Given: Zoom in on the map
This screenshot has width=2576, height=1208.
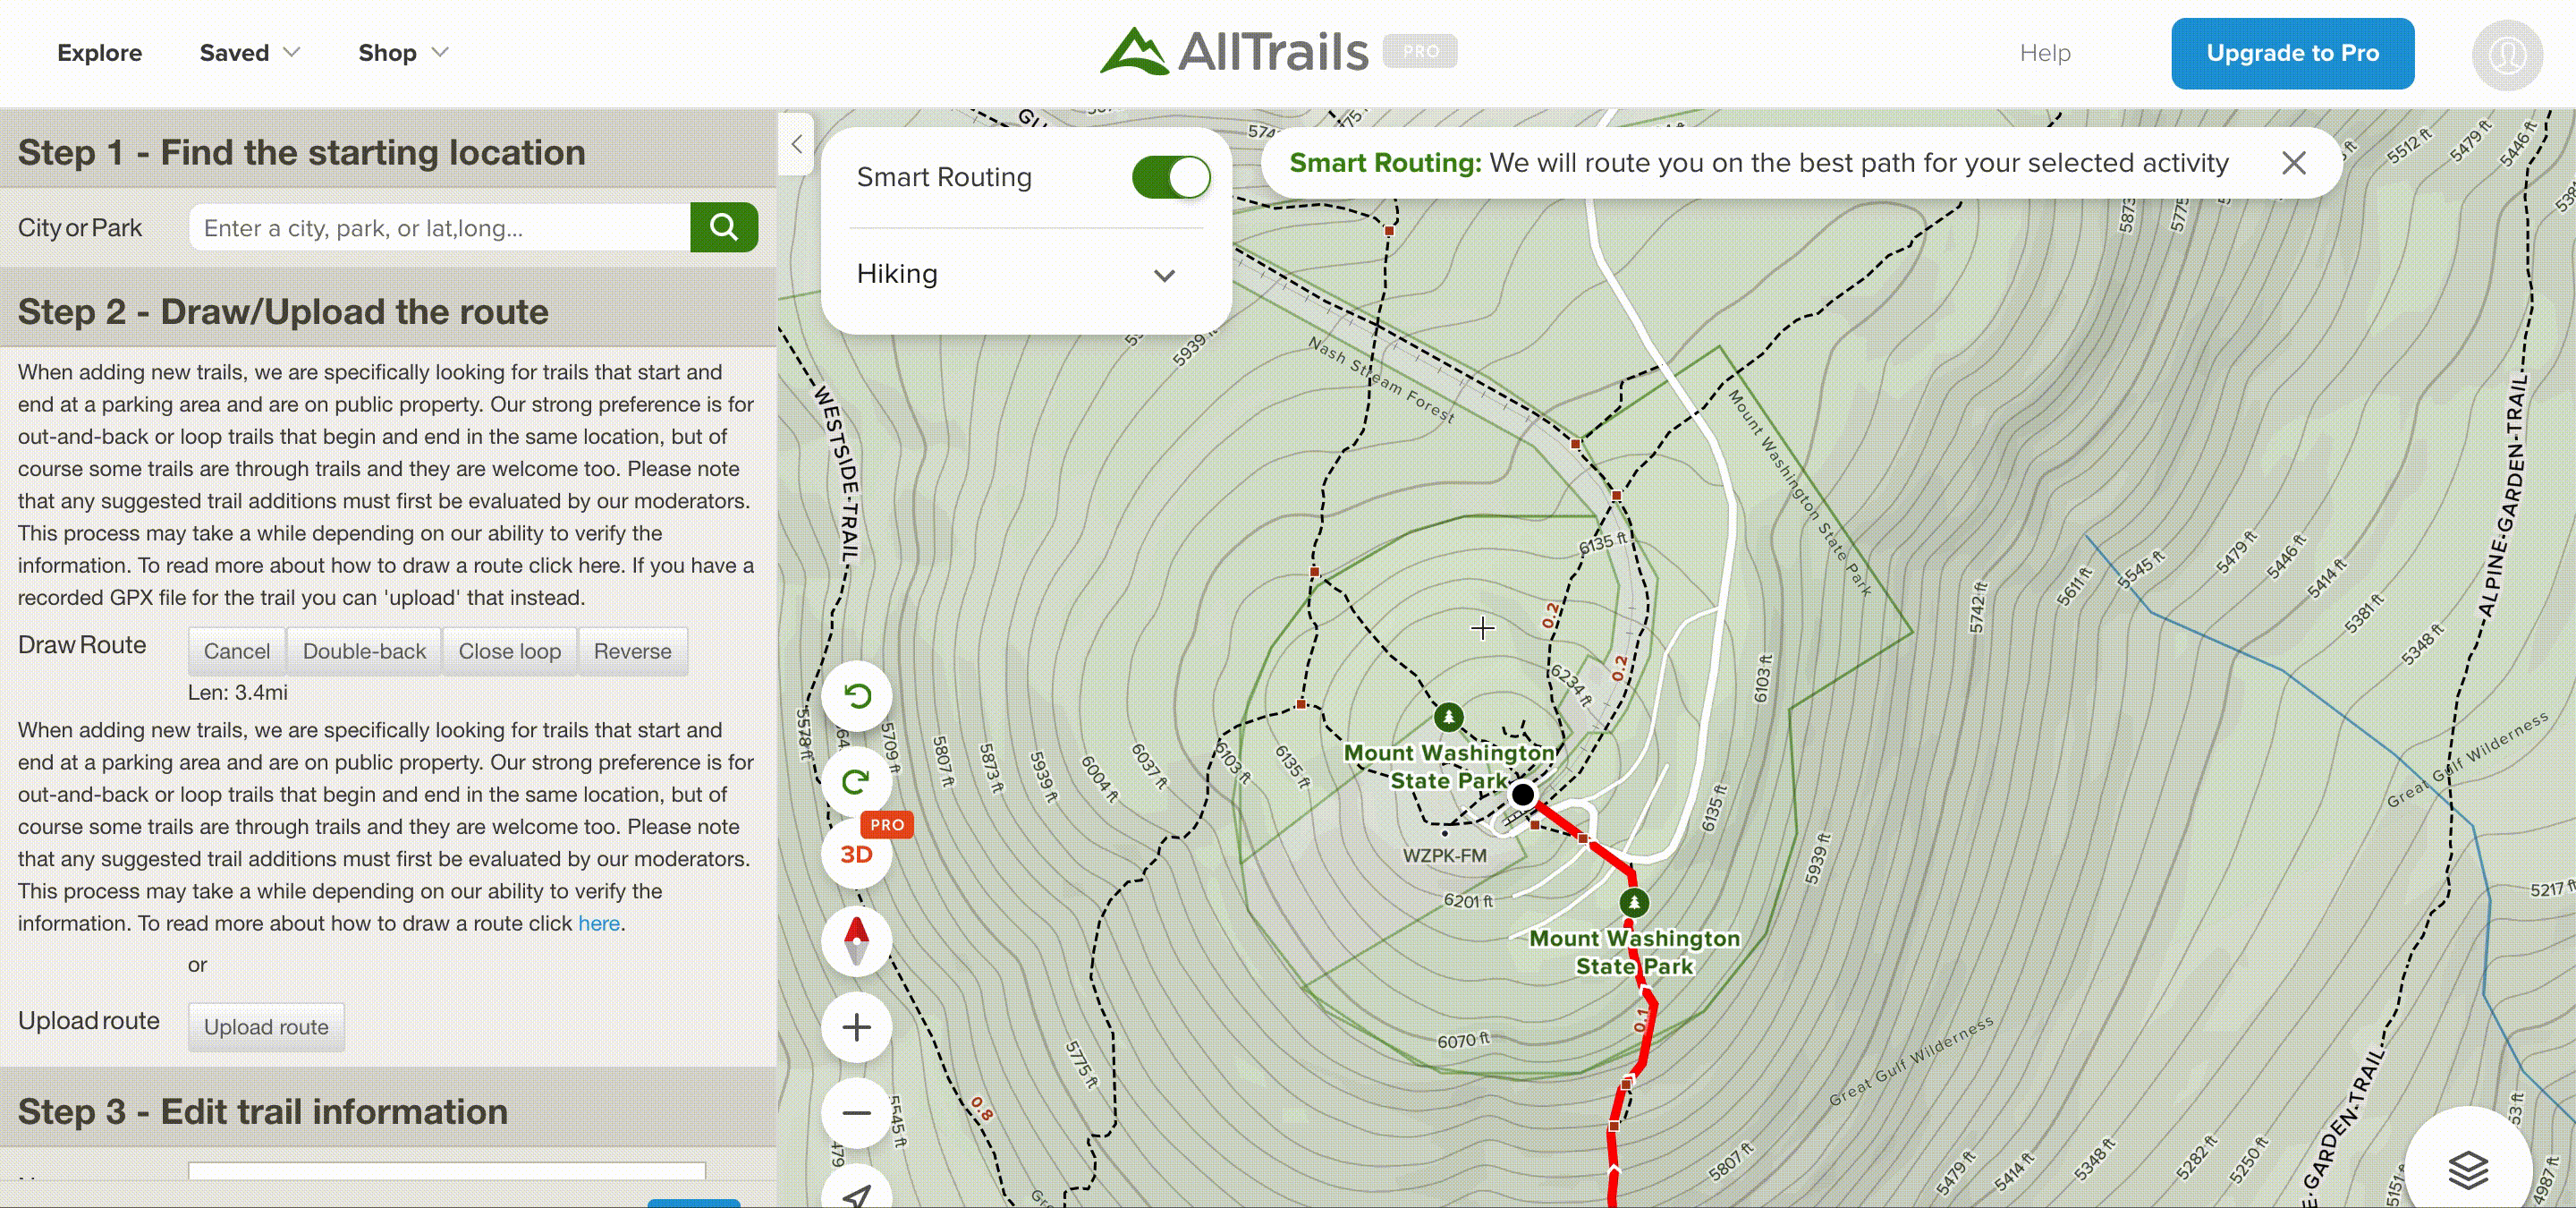Looking at the screenshot, I should (x=857, y=1027).
